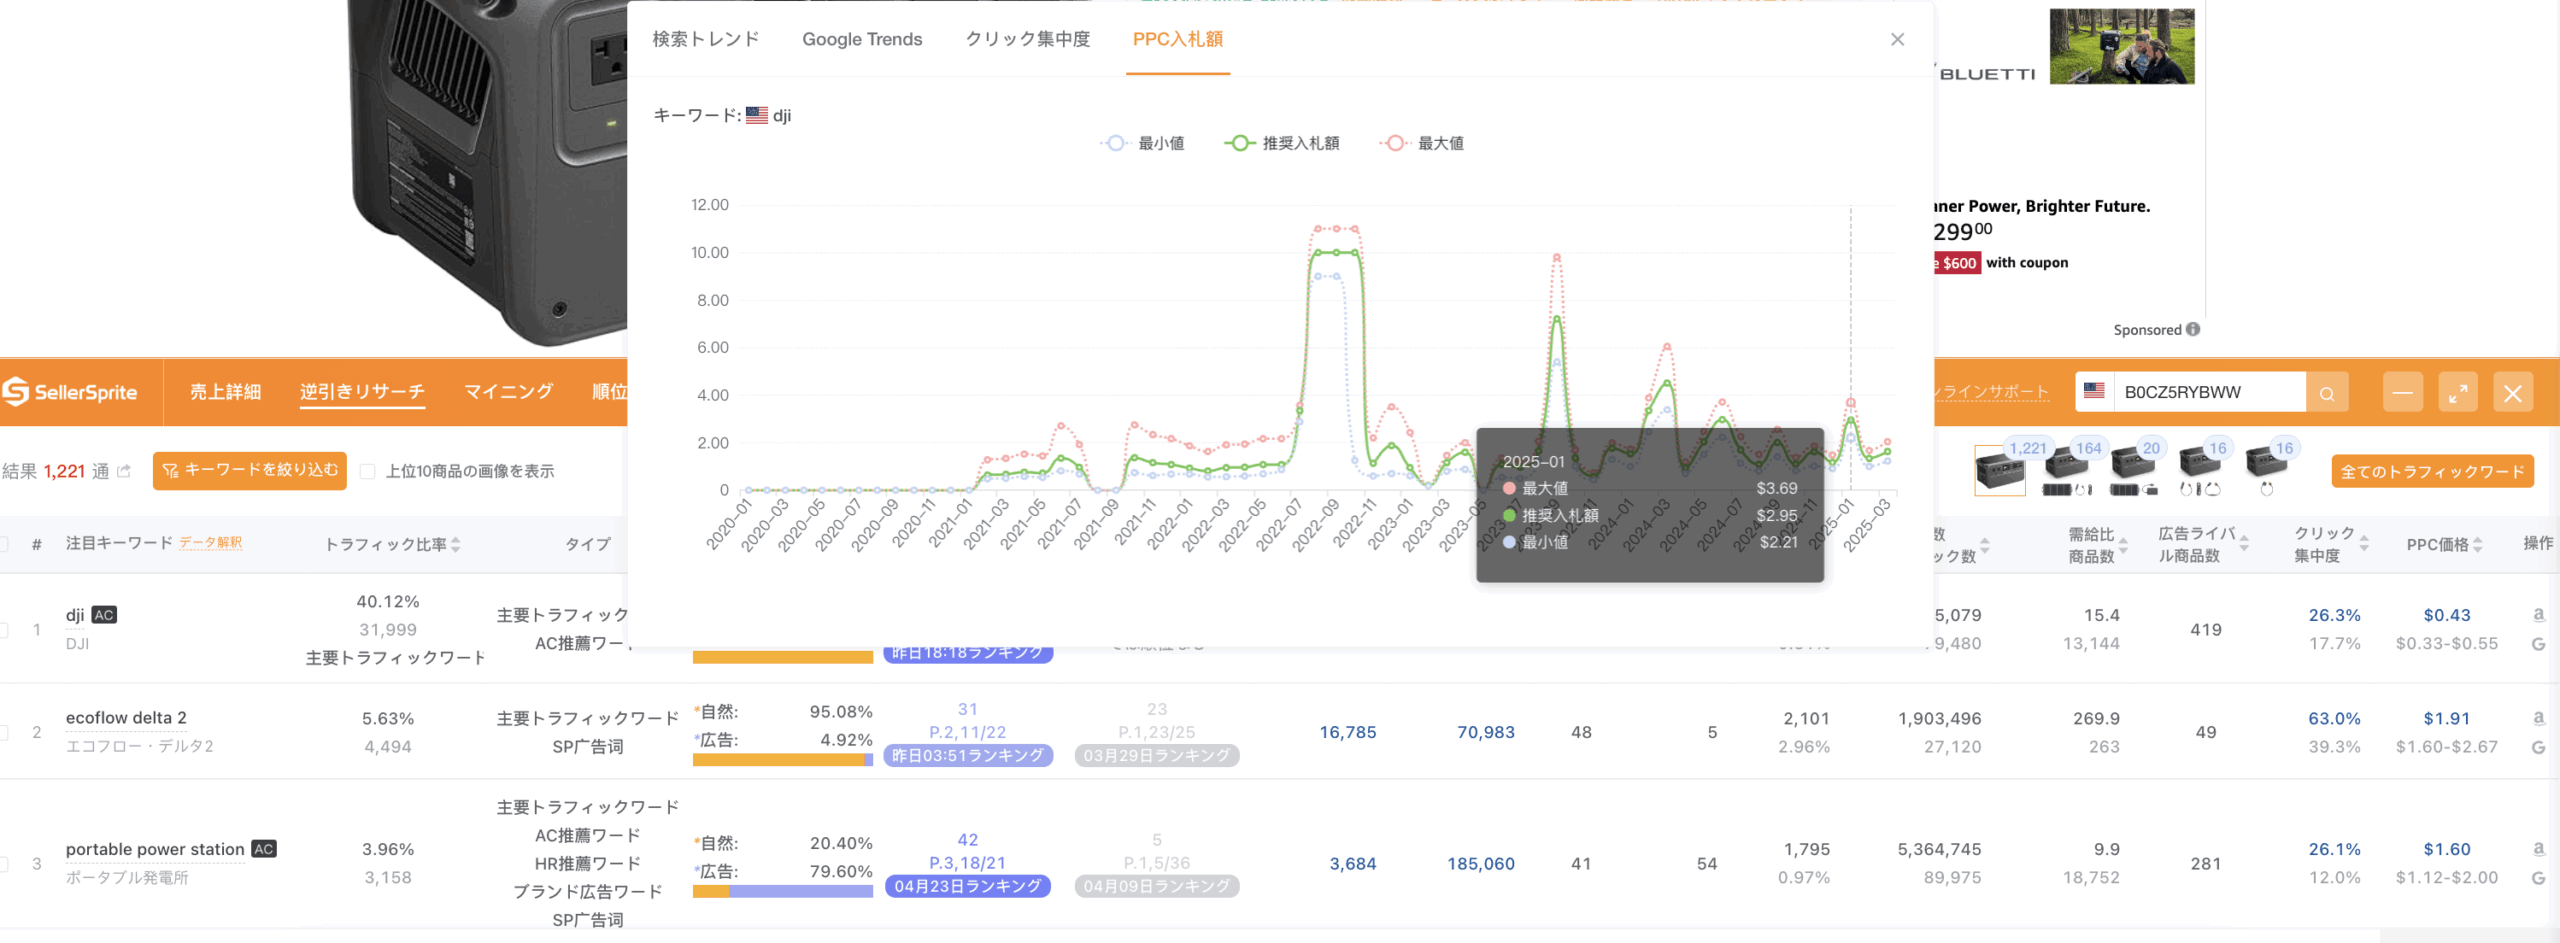Open PPC price $1.91 for ecoflow delta 2

[x=2447, y=718]
